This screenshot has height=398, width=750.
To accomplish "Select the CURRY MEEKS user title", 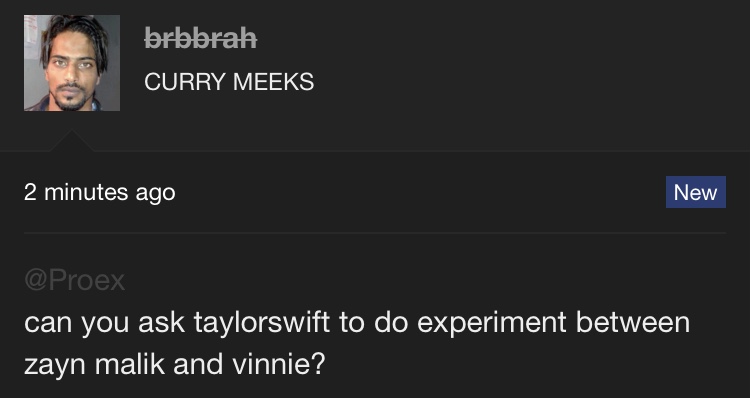I will 229,81.
